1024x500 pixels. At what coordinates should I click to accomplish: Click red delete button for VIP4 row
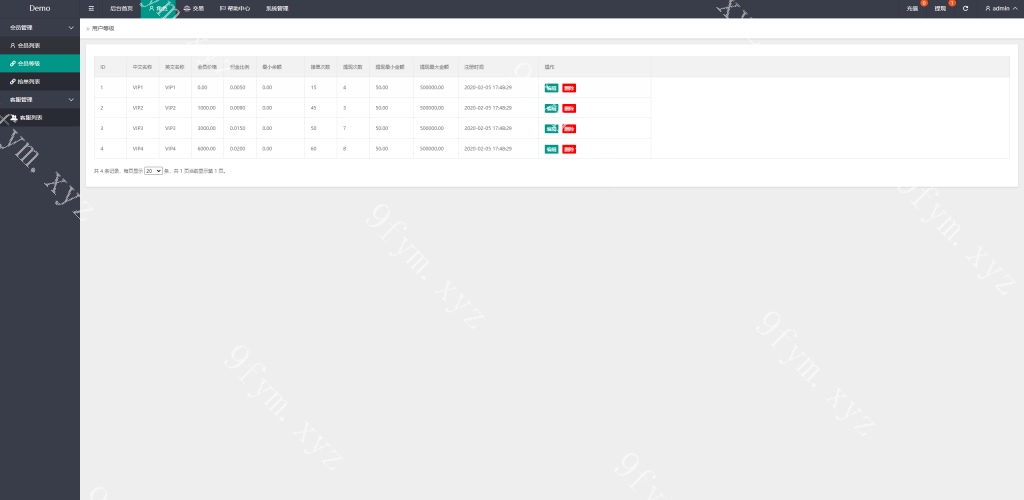coord(569,149)
